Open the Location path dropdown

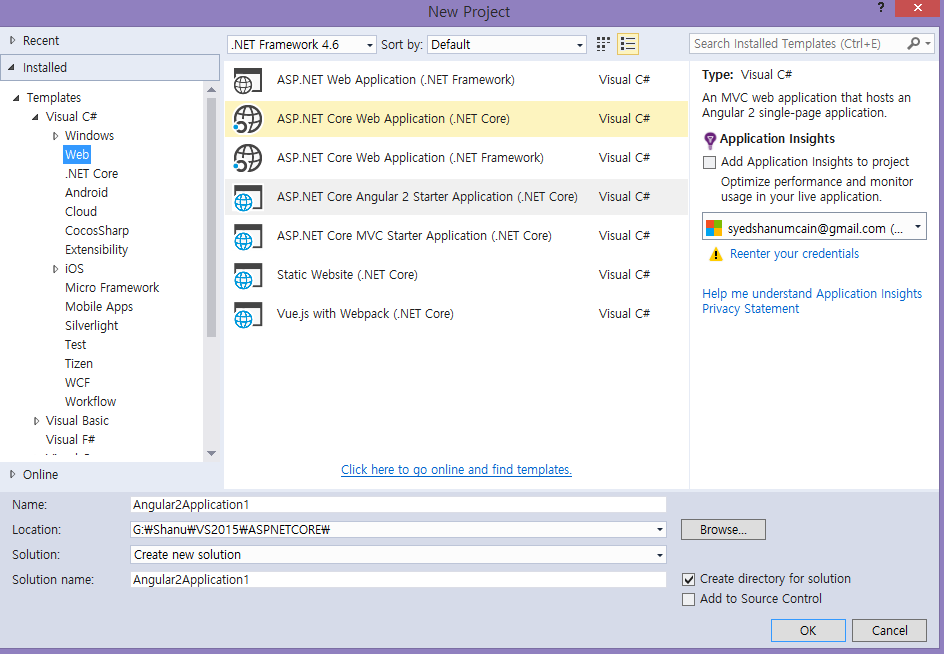(660, 530)
